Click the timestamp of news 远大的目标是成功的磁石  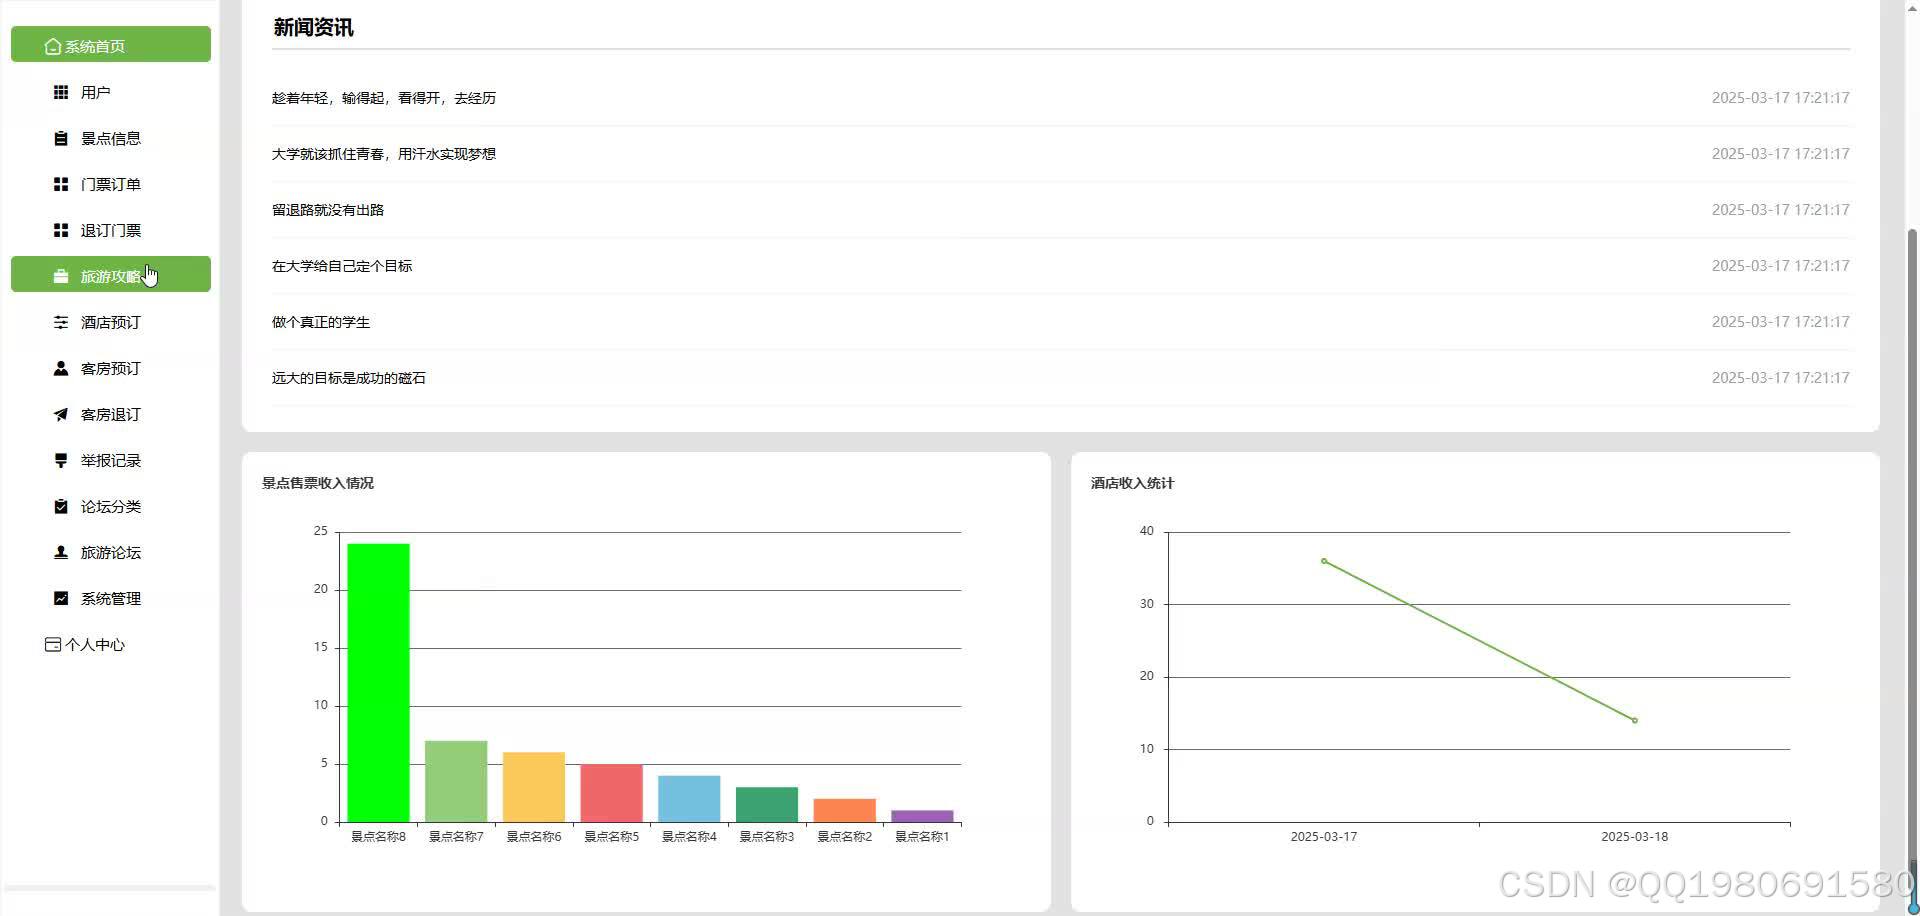point(1780,378)
